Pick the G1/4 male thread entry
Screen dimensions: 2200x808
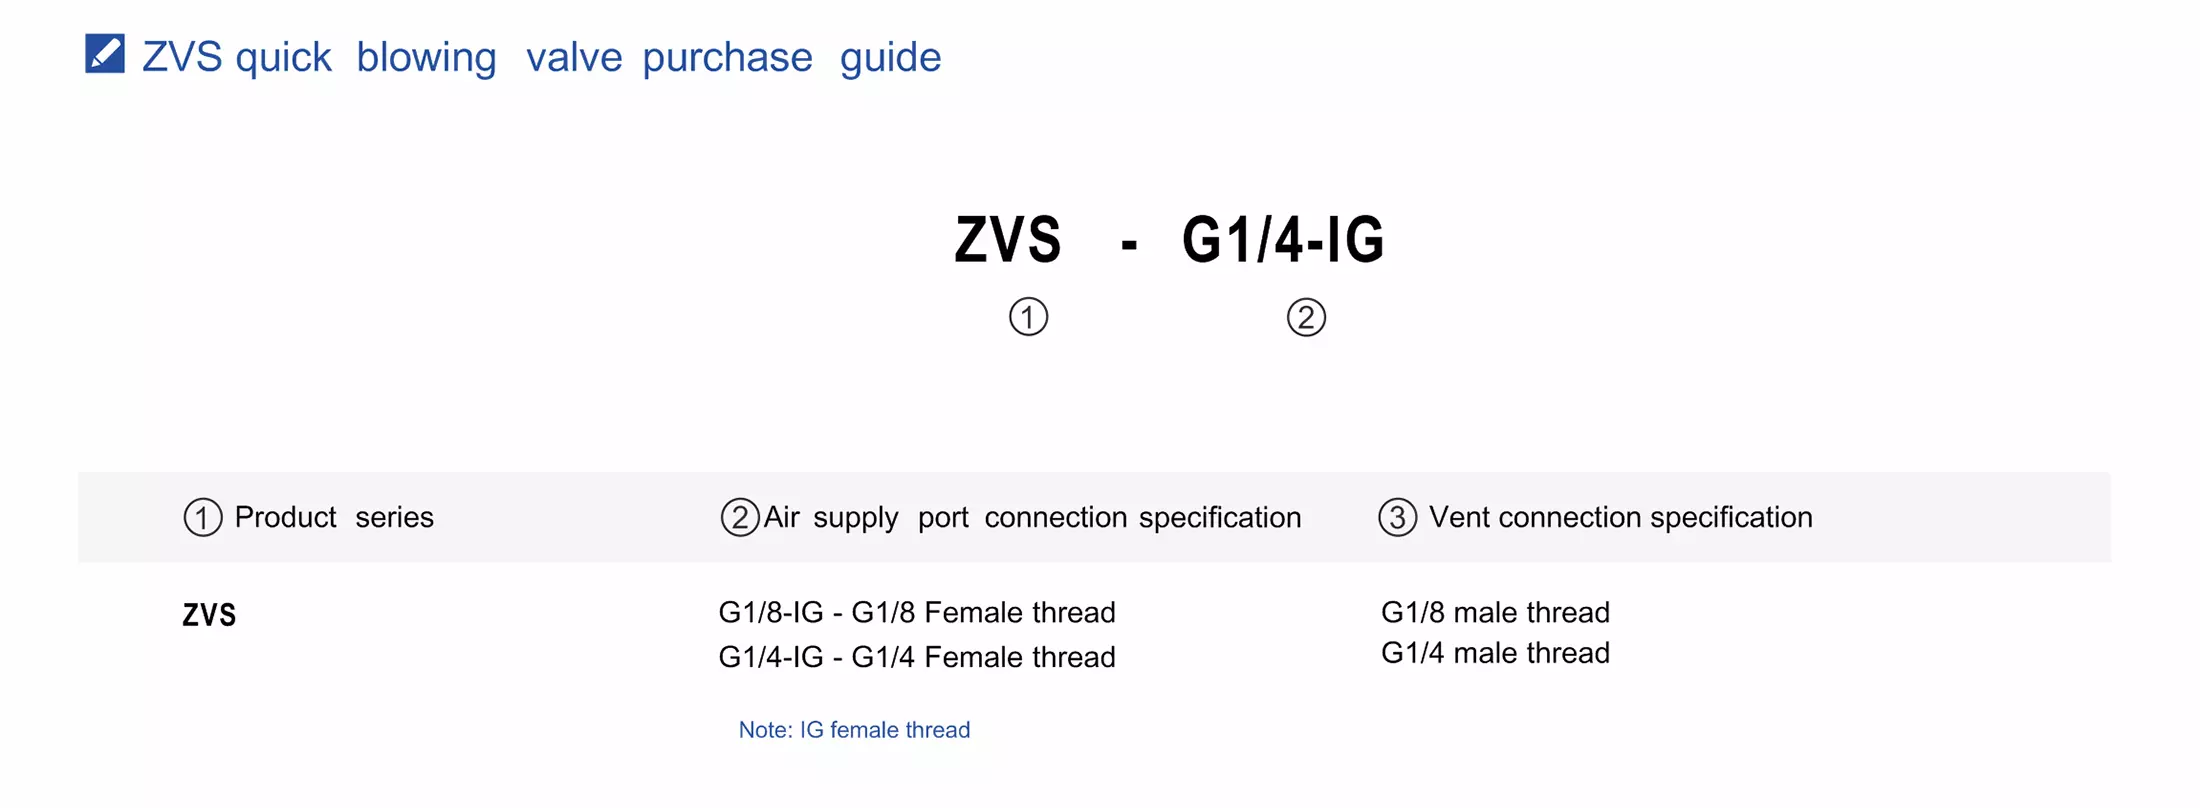click(1495, 653)
